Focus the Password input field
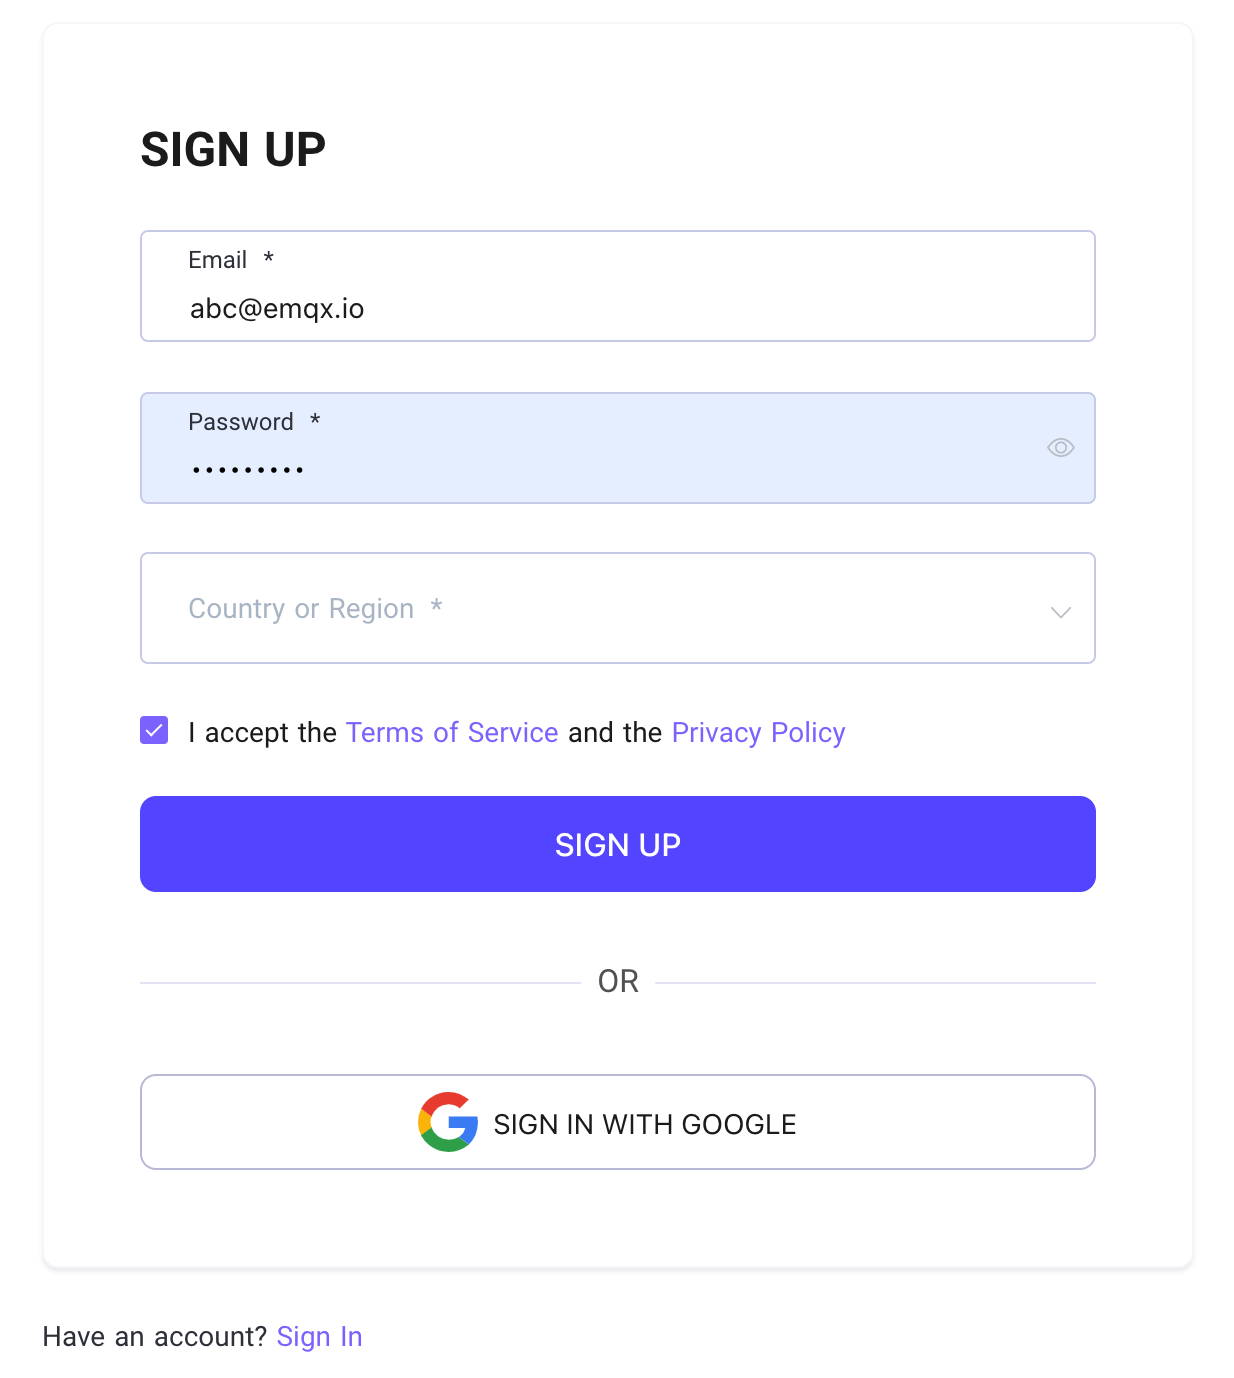 (x=618, y=448)
